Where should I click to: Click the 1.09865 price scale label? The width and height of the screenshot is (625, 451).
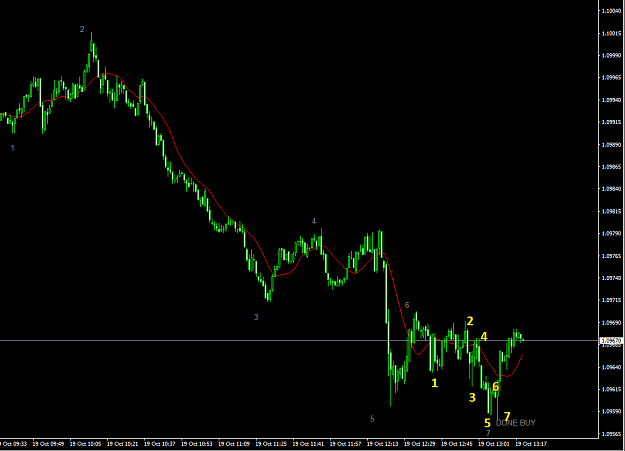[612, 167]
